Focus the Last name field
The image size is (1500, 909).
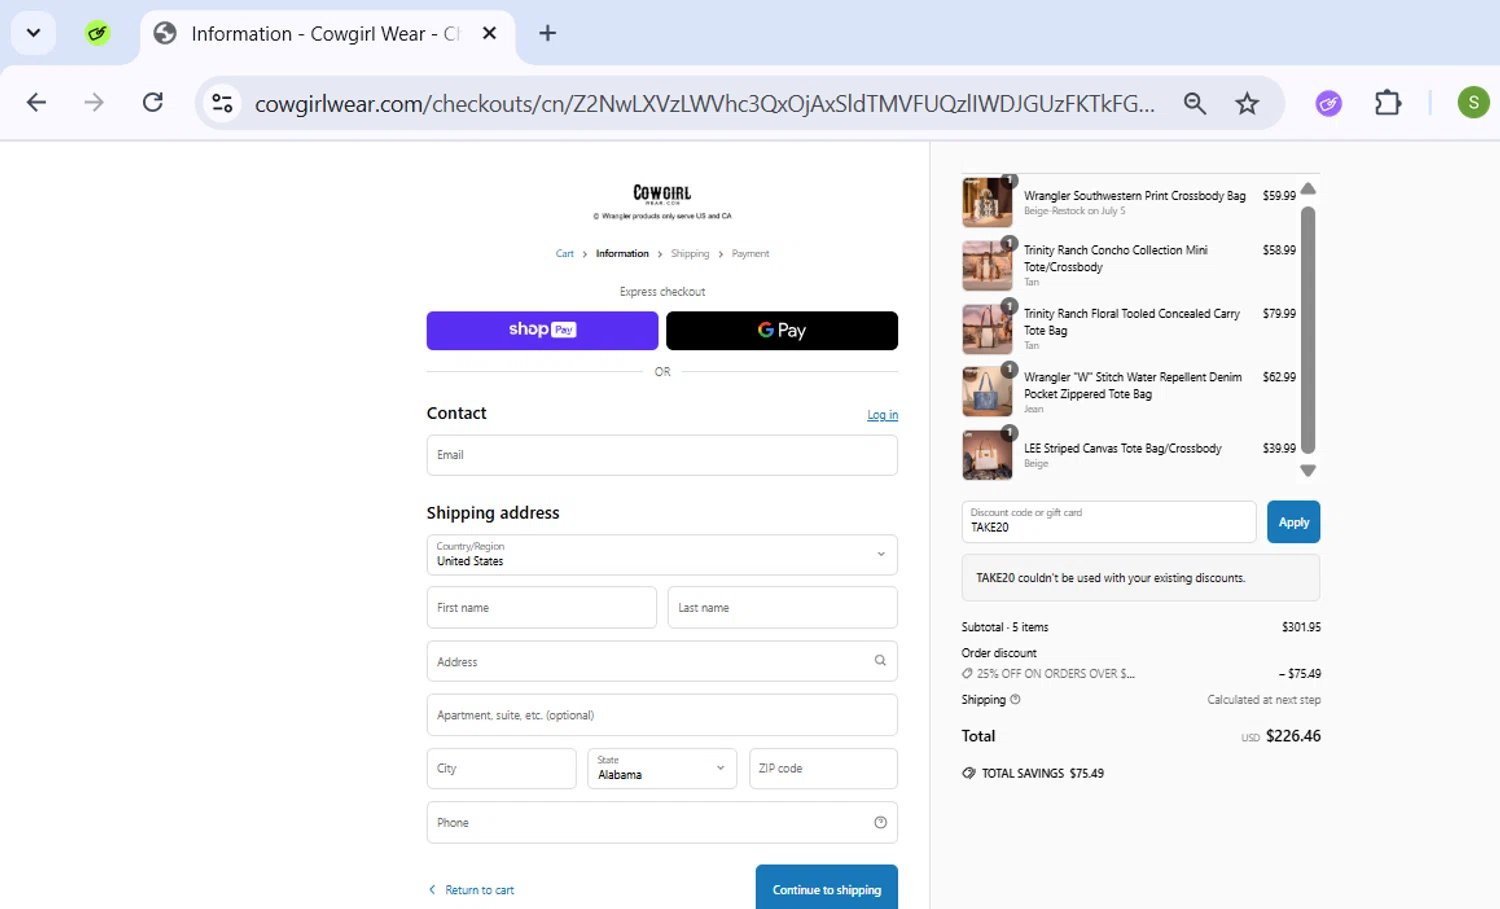[x=783, y=608]
